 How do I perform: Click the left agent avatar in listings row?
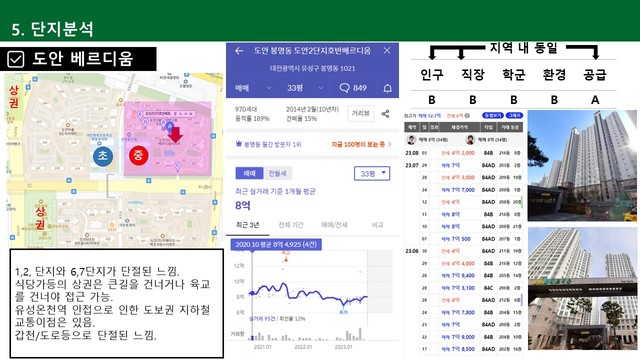pos(411,140)
